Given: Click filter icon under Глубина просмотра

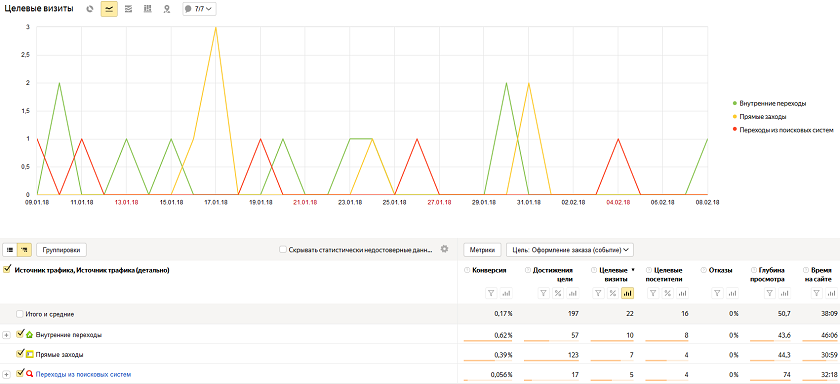Looking at the screenshot, I should [x=769, y=293].
